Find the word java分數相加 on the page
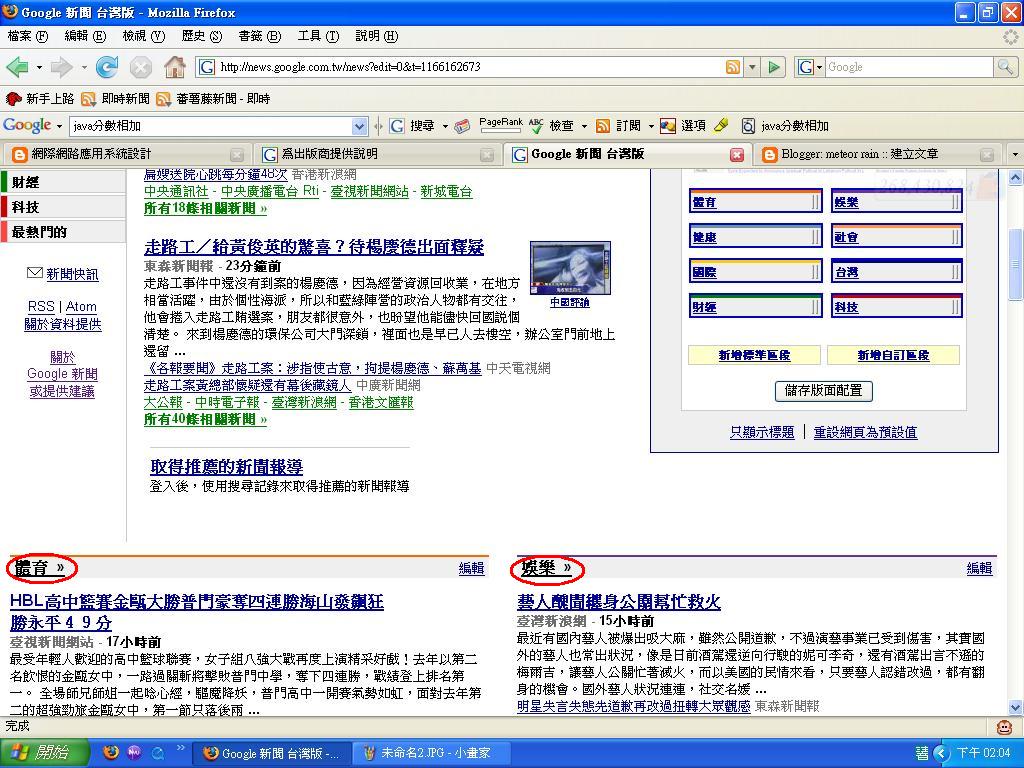The width and height of the screenshot is (1024, 768). 786,125
